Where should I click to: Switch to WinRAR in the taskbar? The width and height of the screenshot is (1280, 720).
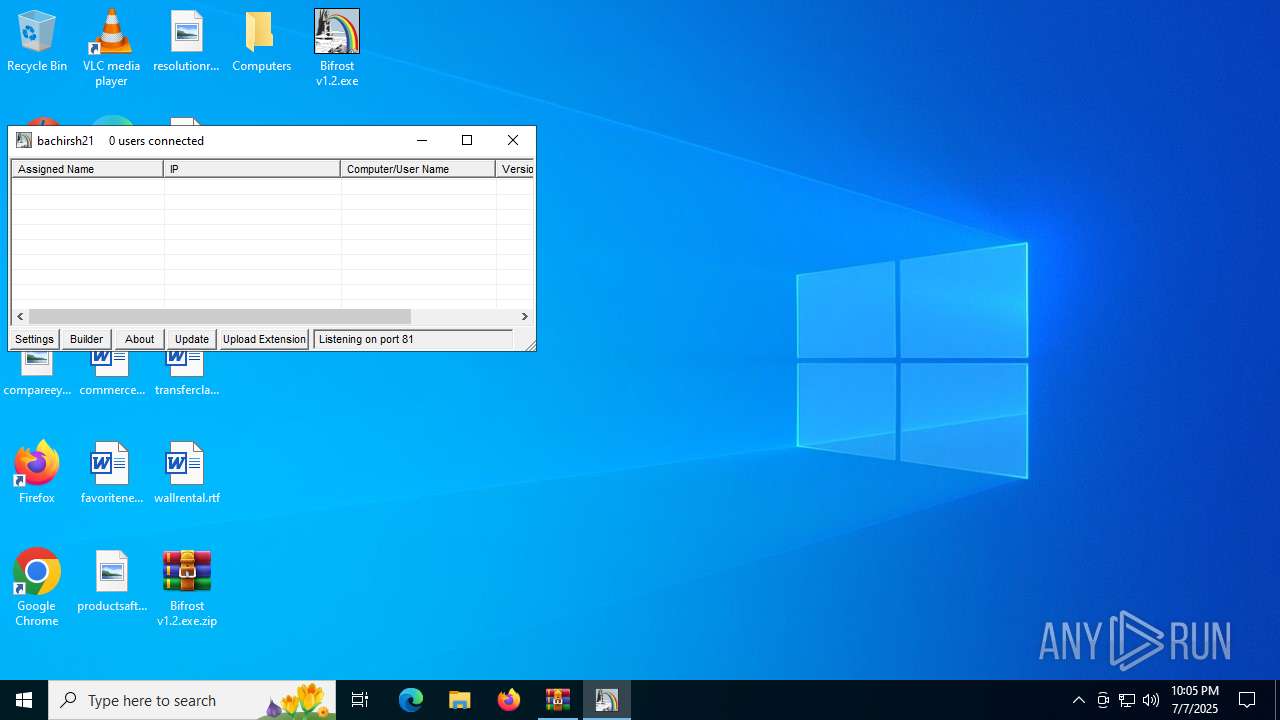(x=558, y=700)
